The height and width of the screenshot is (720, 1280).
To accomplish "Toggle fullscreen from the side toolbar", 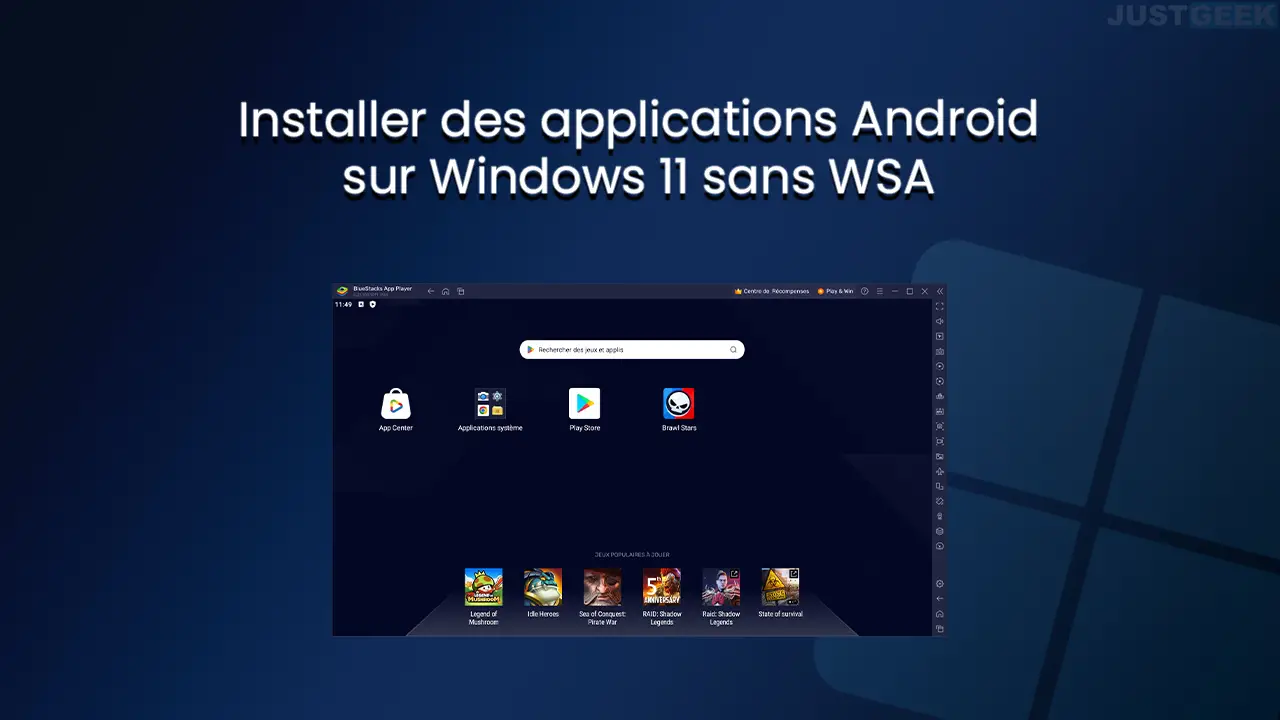I will [x=940, y=306].
